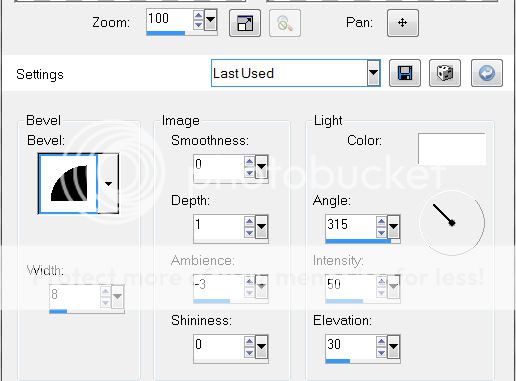Increase the Angle value with up arrow

point(381,221)
